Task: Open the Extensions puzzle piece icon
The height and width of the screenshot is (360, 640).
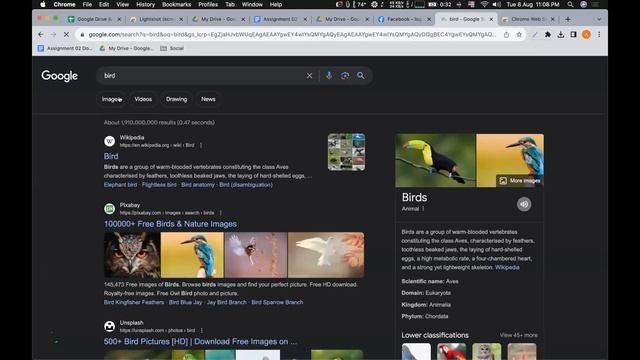Action: (548, 35)
